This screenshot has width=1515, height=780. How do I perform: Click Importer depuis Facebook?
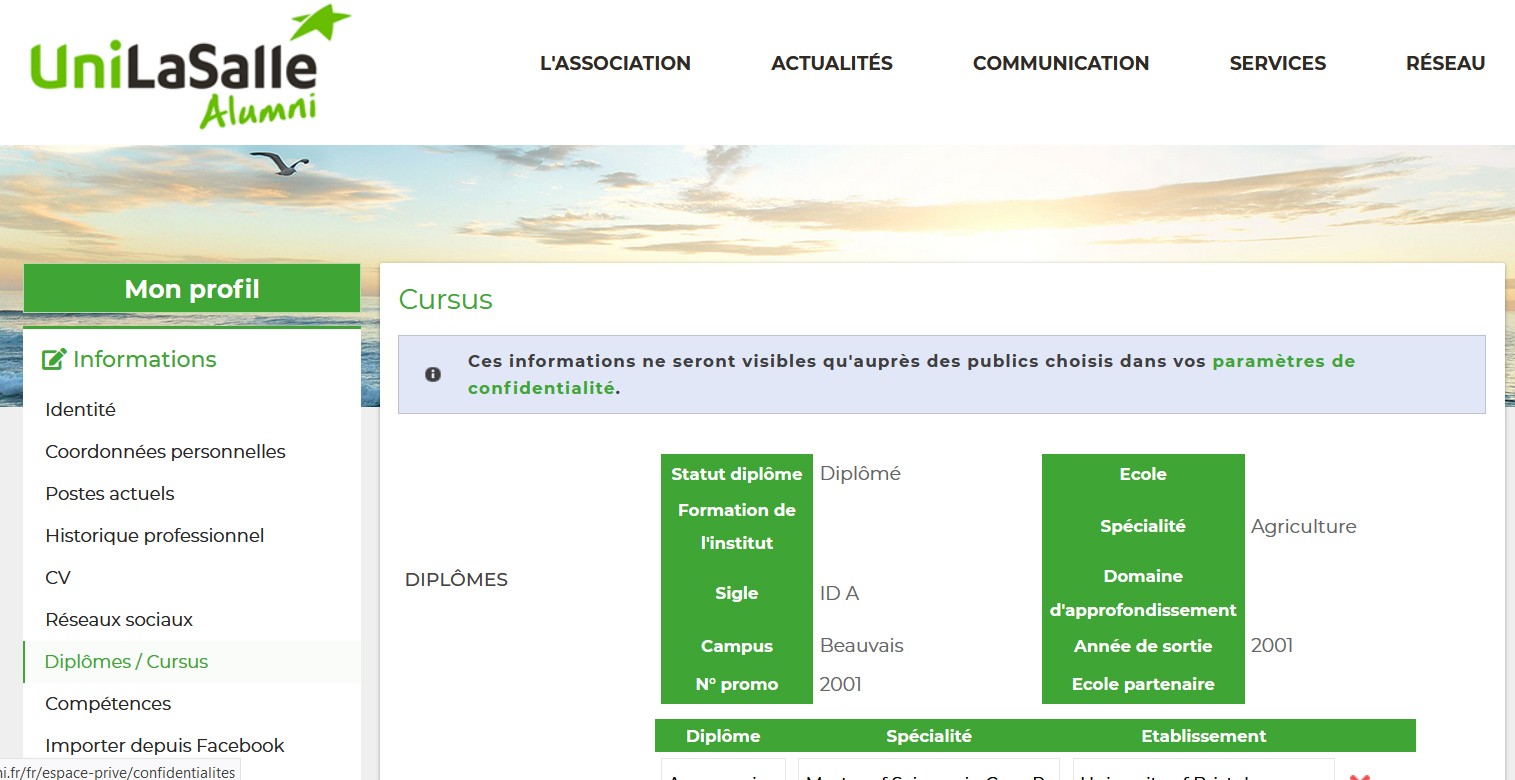pyautogui.click(x=164, y=745)
